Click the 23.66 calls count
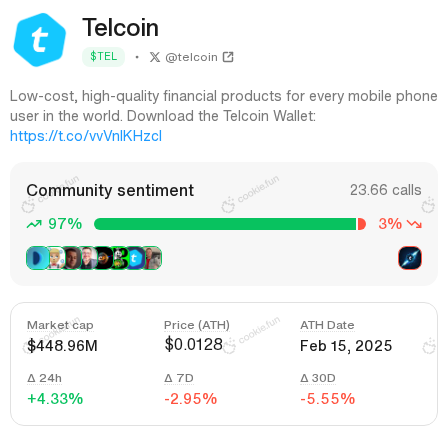This screenshot has height=436, width=448. click(x=386, y=190)
